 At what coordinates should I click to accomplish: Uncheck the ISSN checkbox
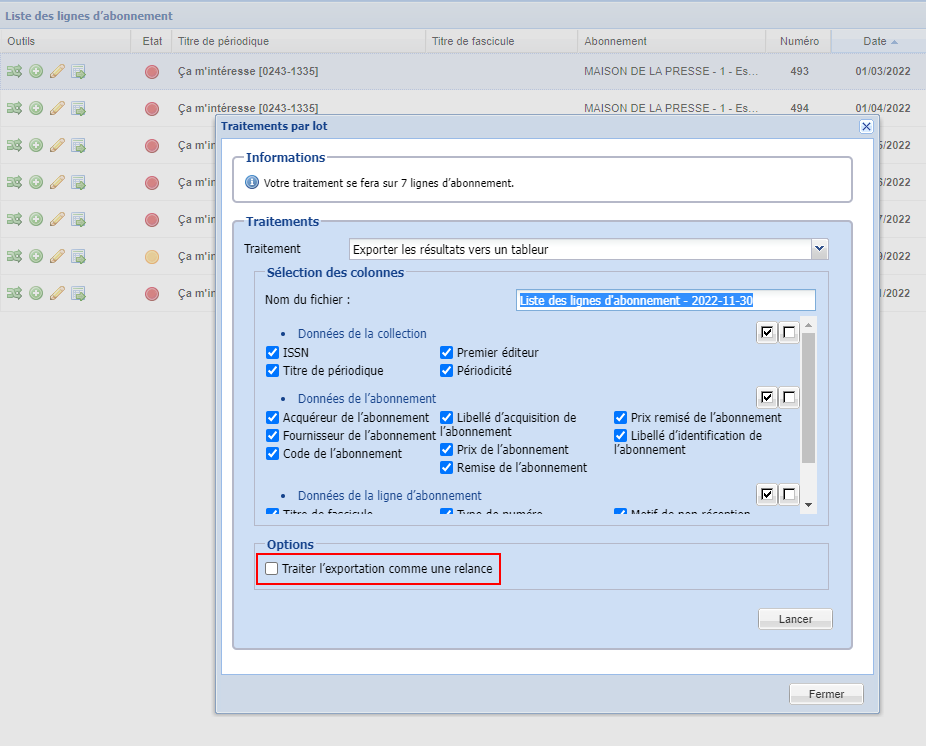click(x=272, y=353)
